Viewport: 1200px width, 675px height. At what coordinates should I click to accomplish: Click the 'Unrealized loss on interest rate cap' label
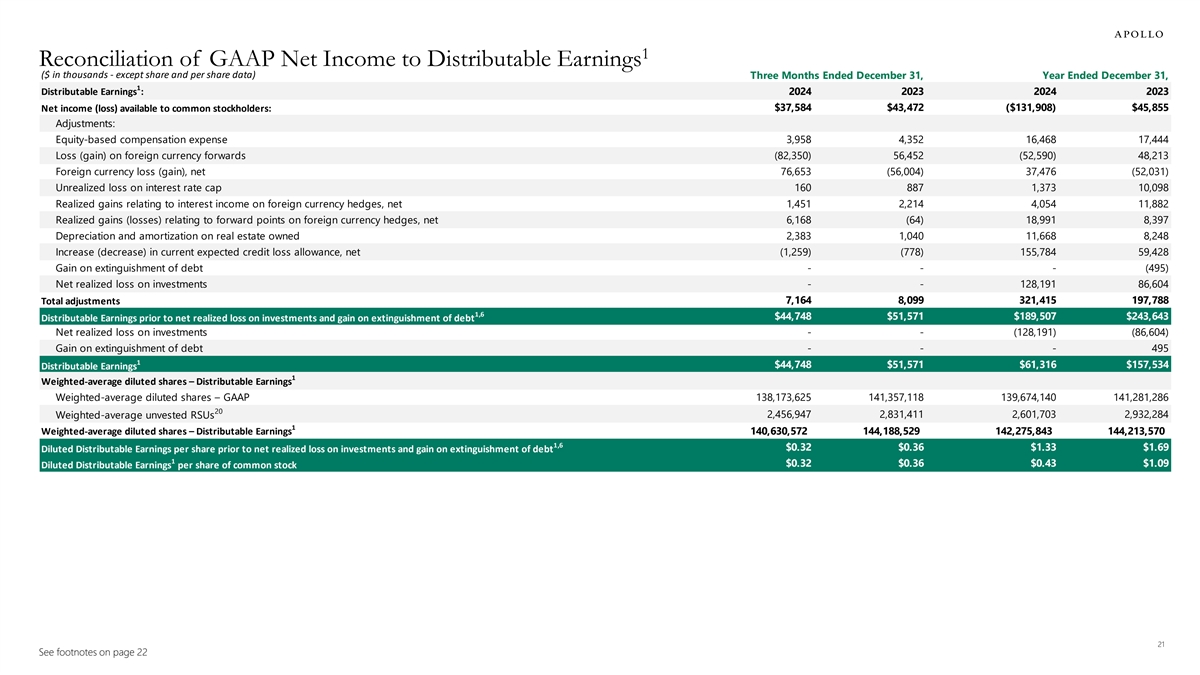pyautogui.click(x=143, y=187)
